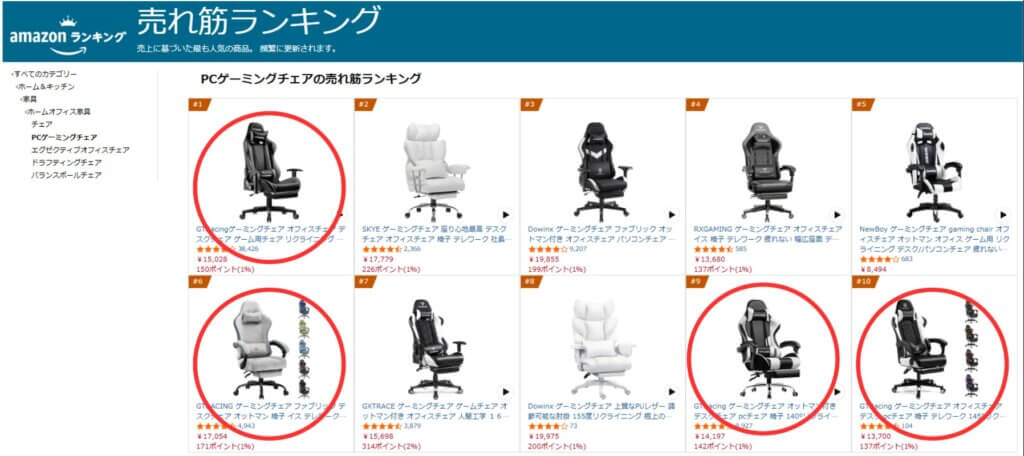Play video arrow on #8 white Dowinx chair

pos(672,392)
